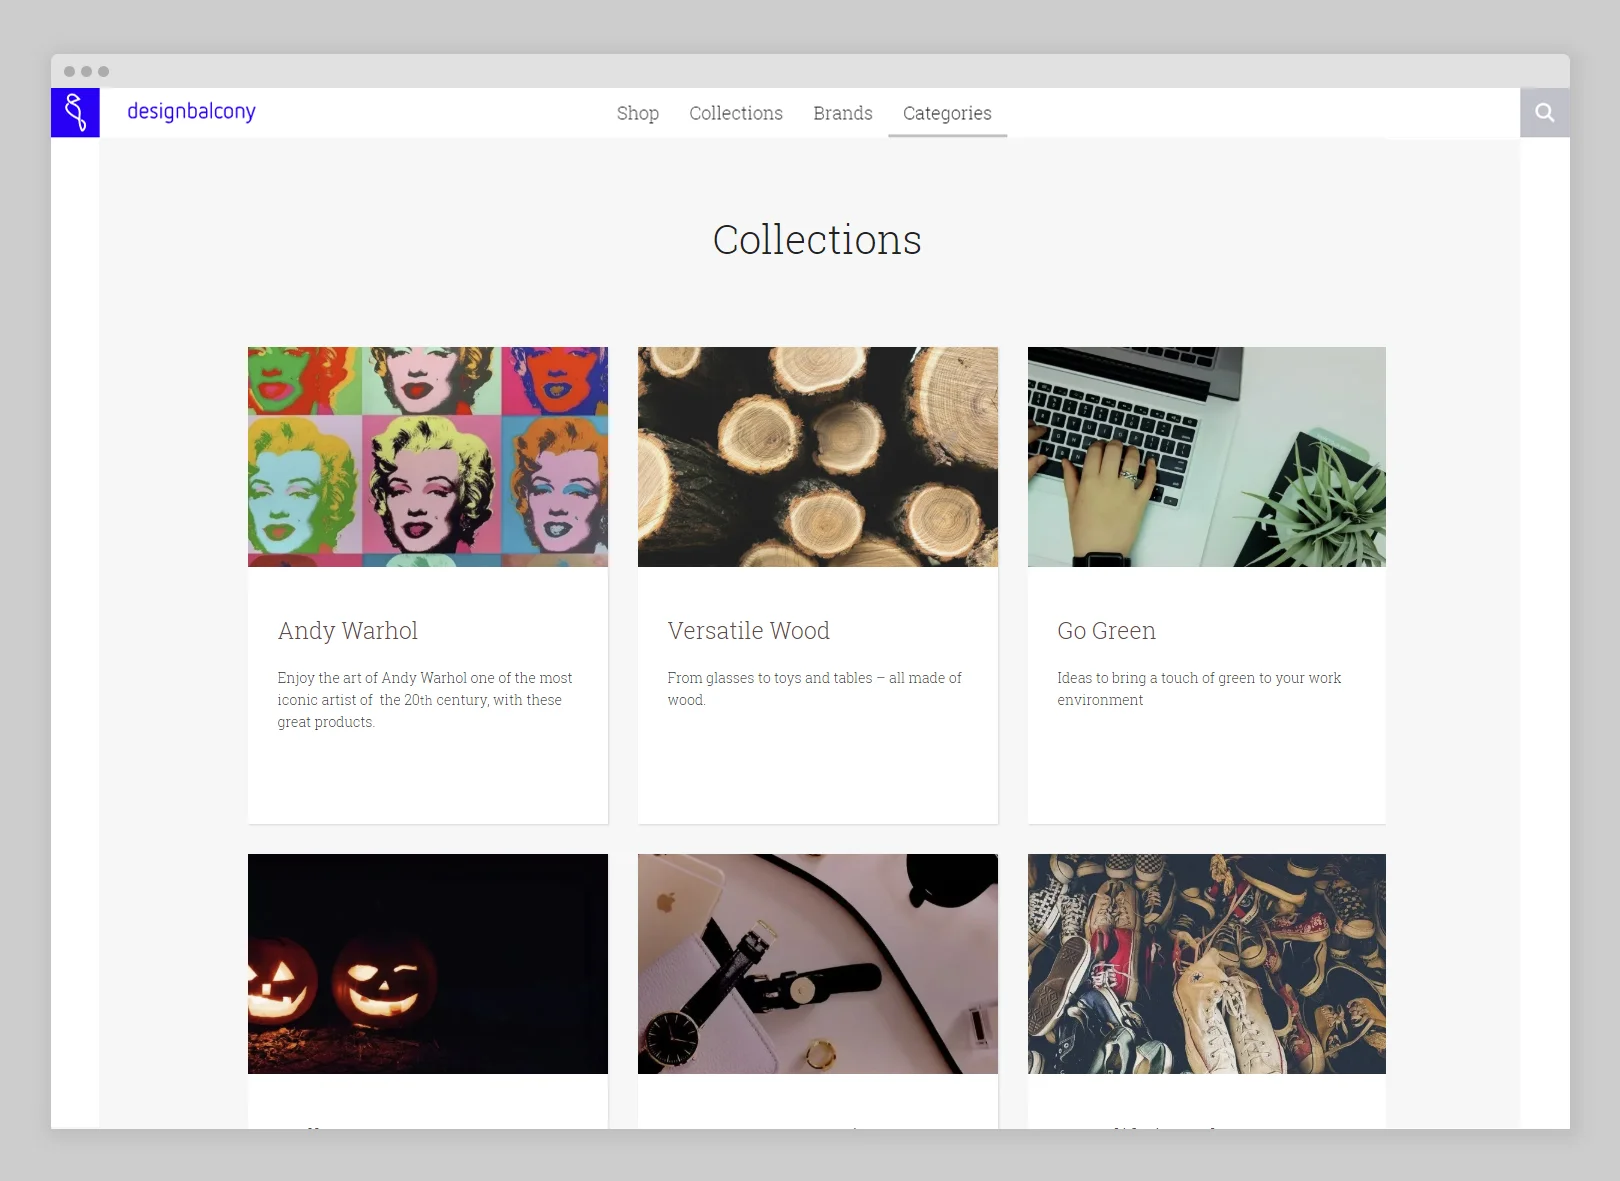
Task: Click the Versatile Wood collection title
Action: coord(749,631)
